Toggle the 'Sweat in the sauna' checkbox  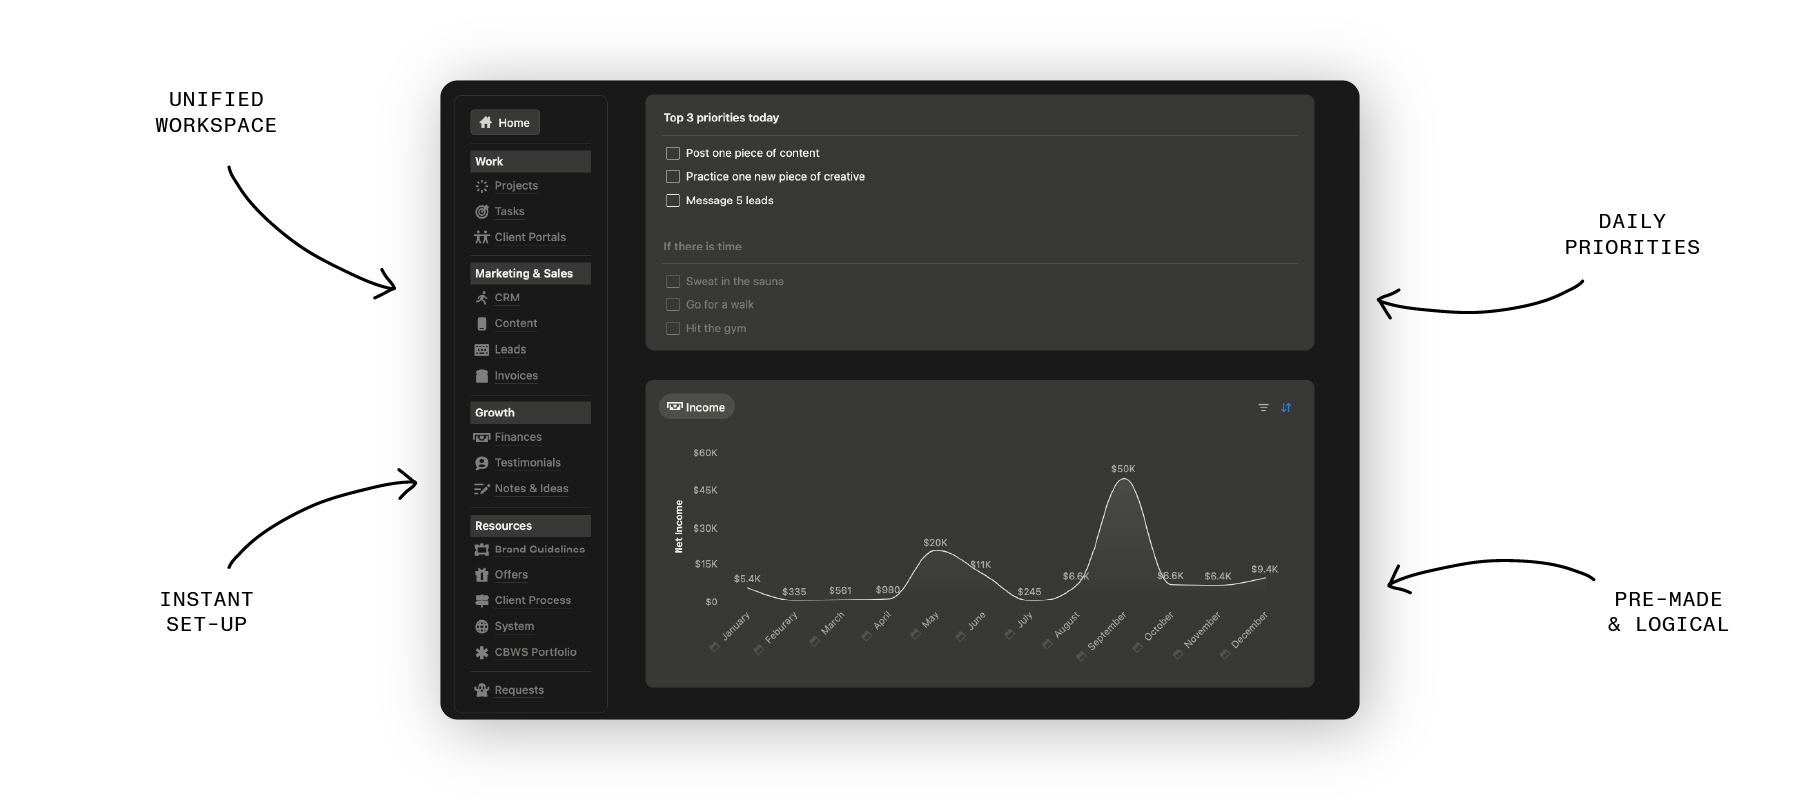(x=673, y=282)
